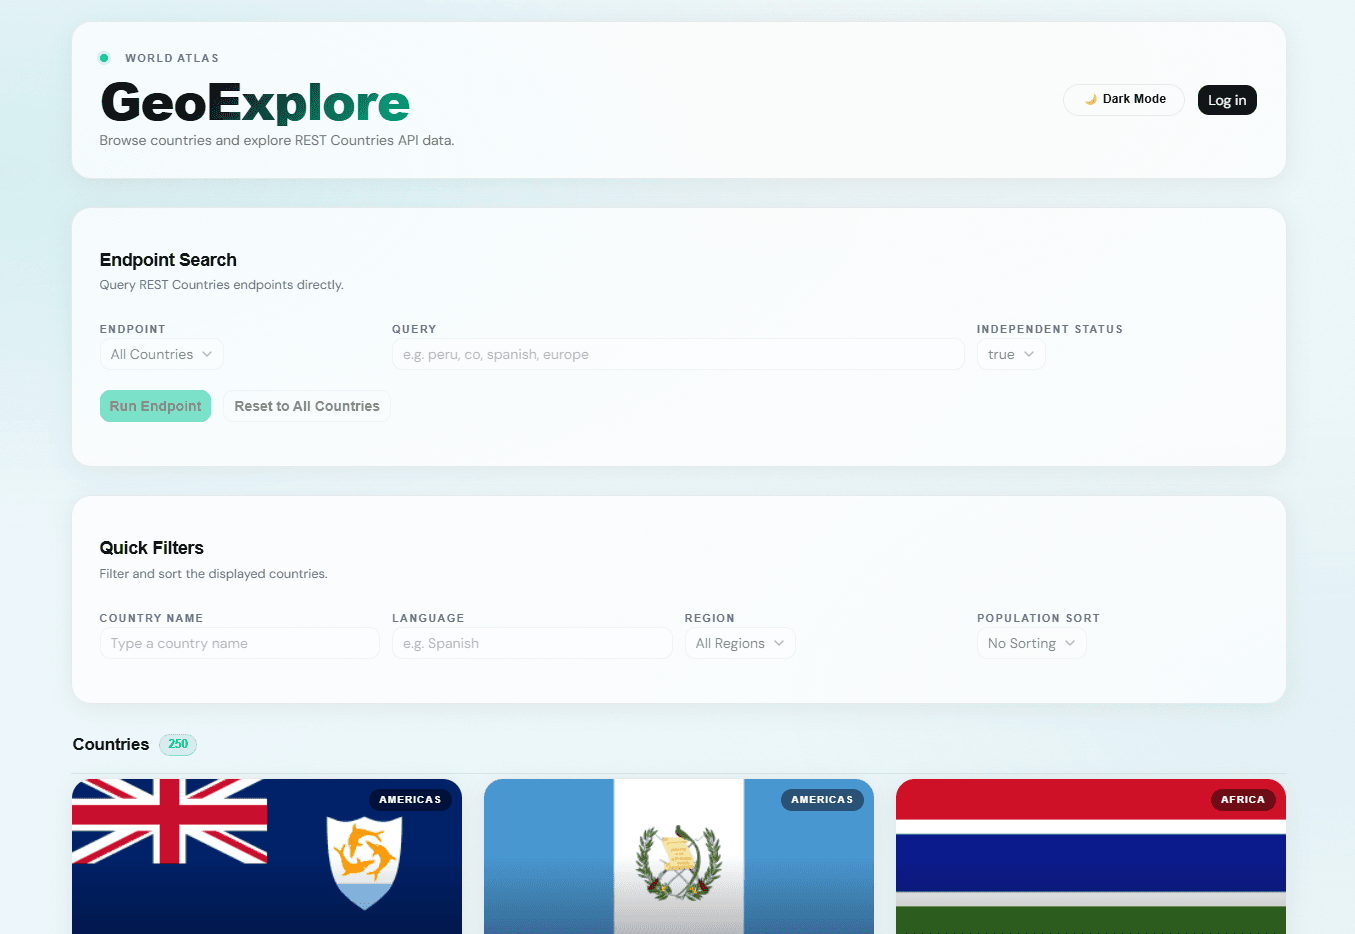This screenshot has width=1355, height=934.
Task: Click Reset to All Countries
Action: pos(307,406)
